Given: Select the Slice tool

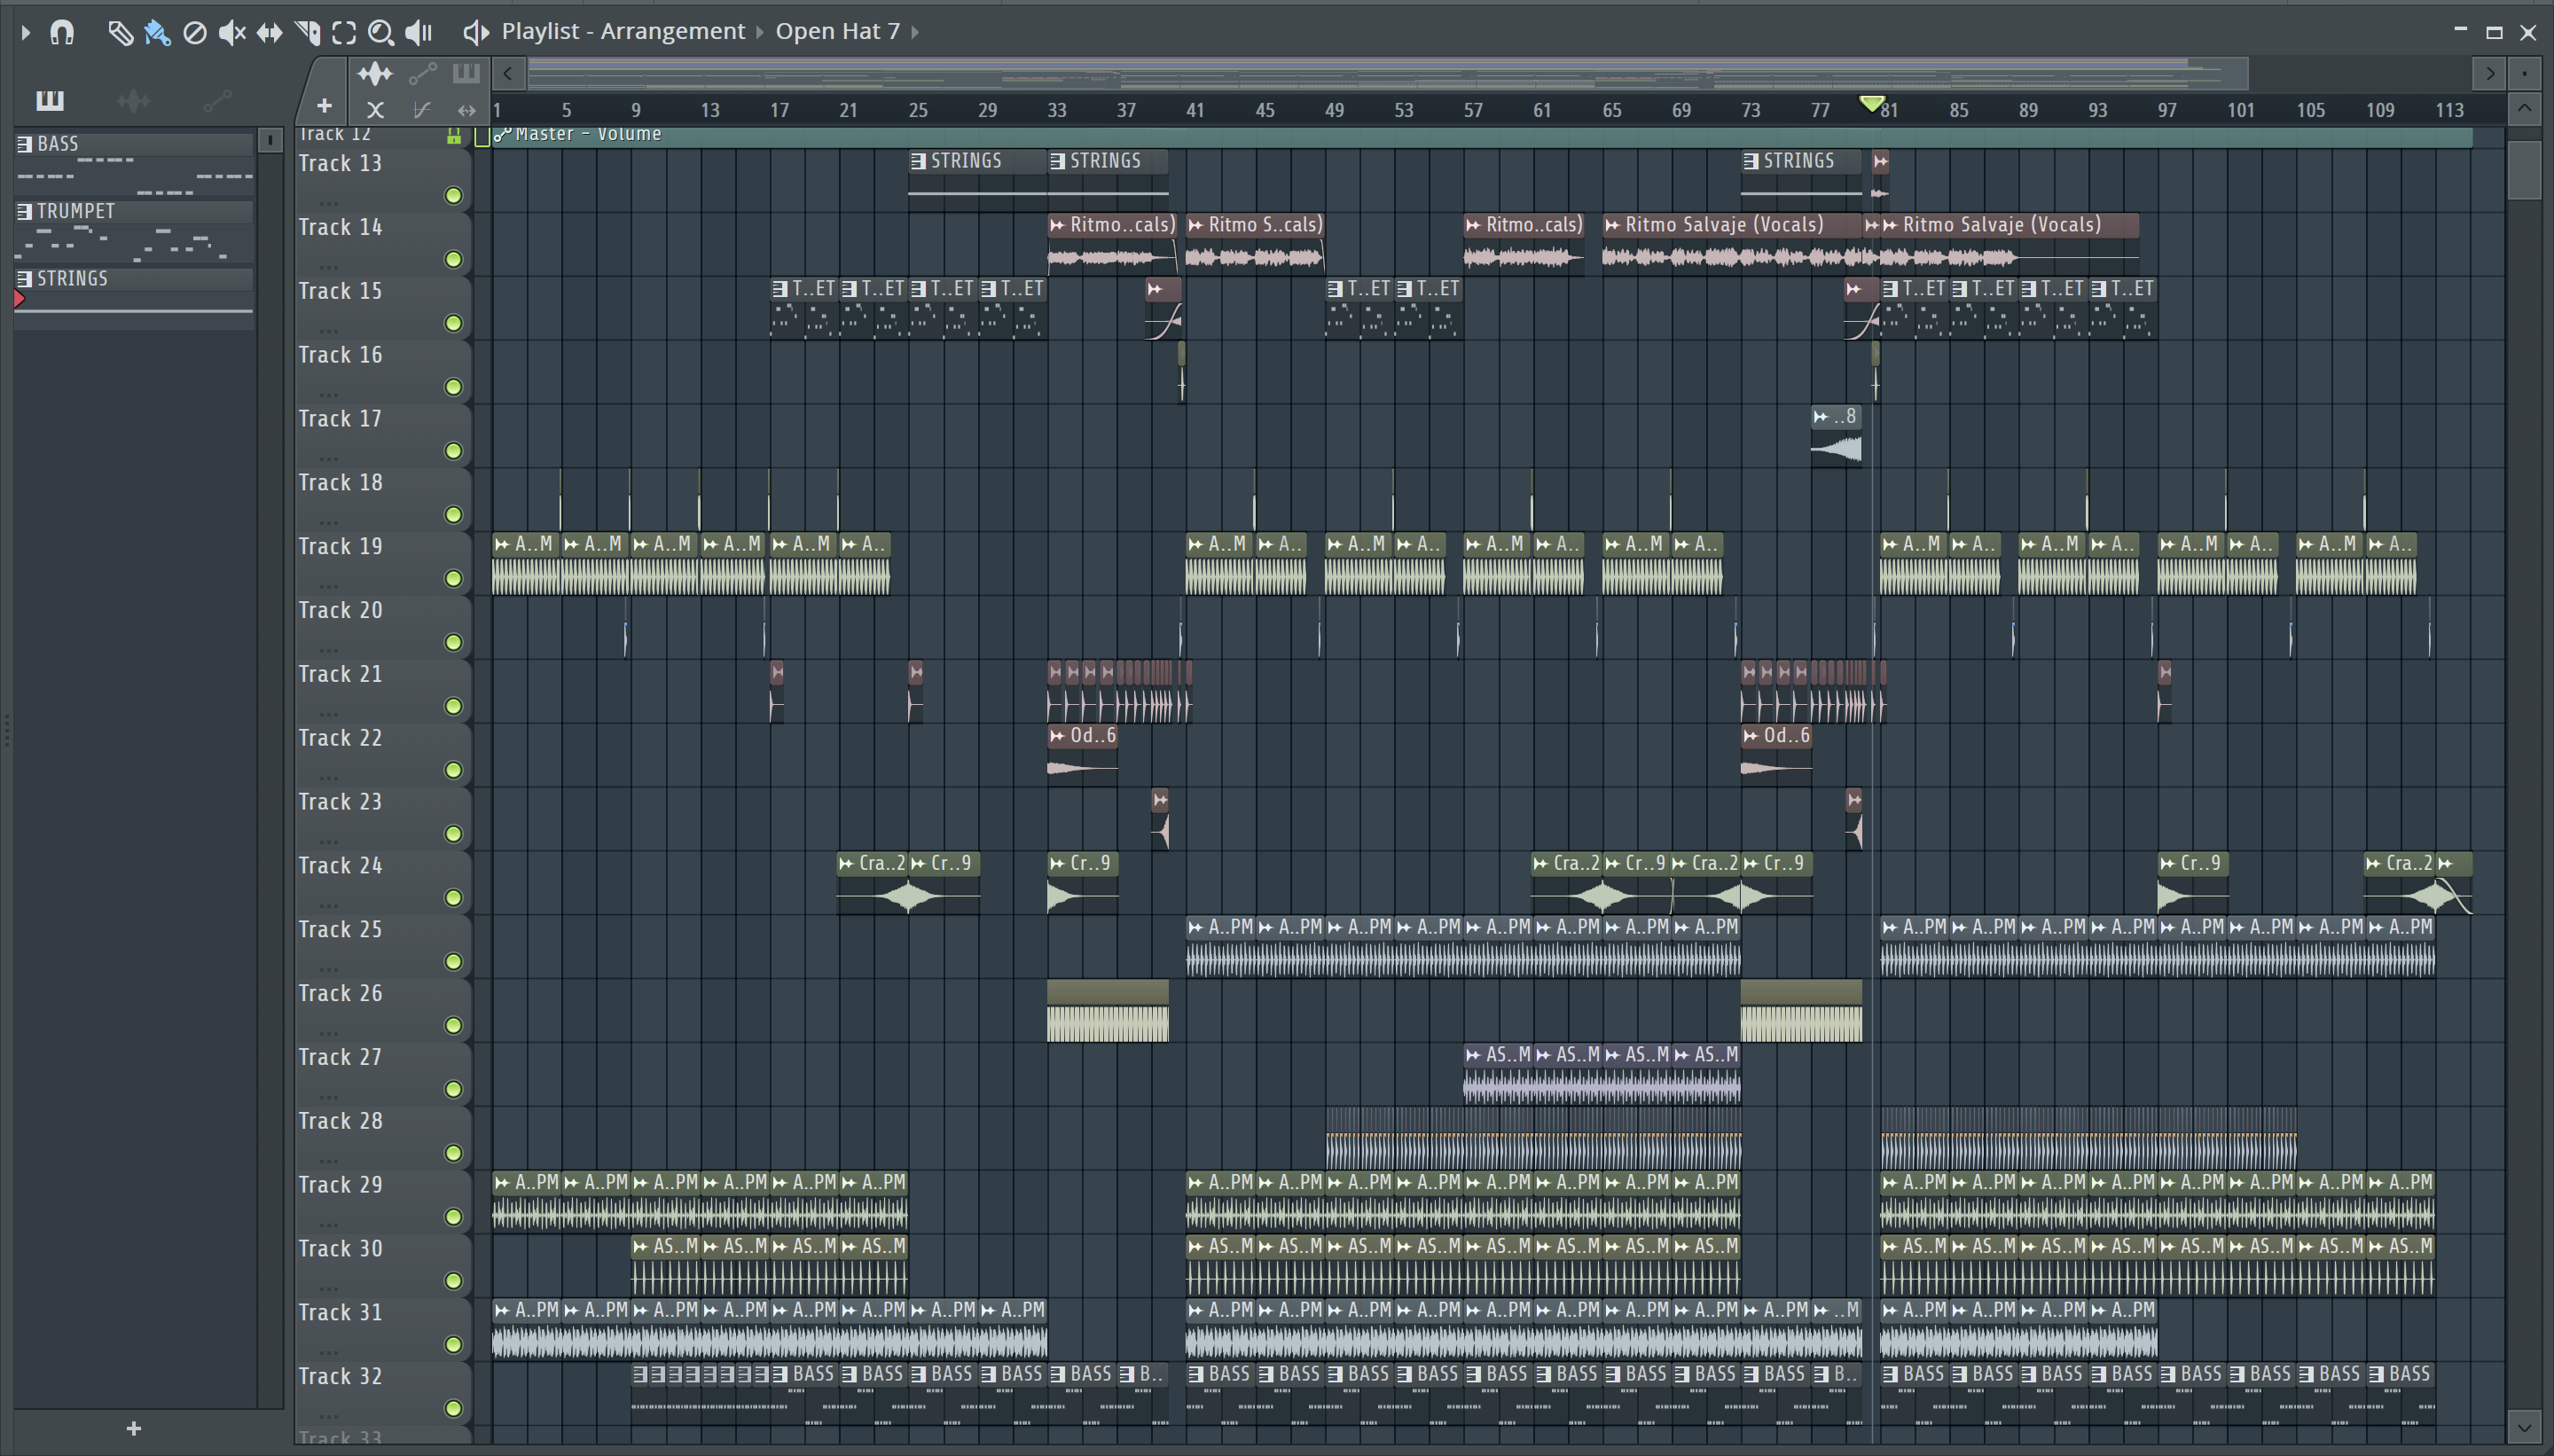Looking at the screenshot, I should pos(307,33).
